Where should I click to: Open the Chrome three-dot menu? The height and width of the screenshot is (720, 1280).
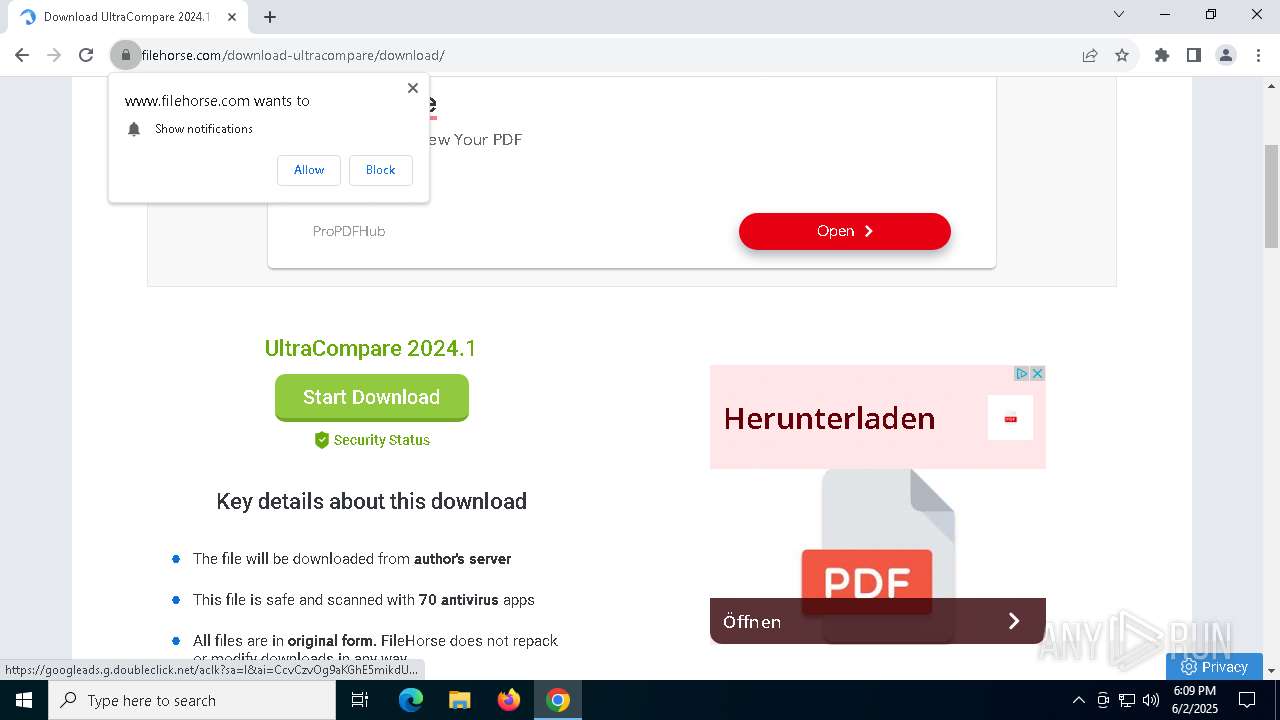[1258, 55]
